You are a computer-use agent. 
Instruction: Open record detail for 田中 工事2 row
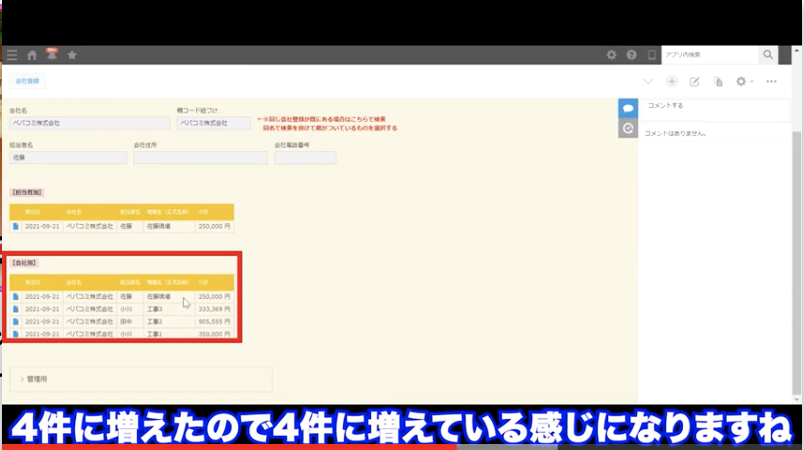[x=16, y=321]
